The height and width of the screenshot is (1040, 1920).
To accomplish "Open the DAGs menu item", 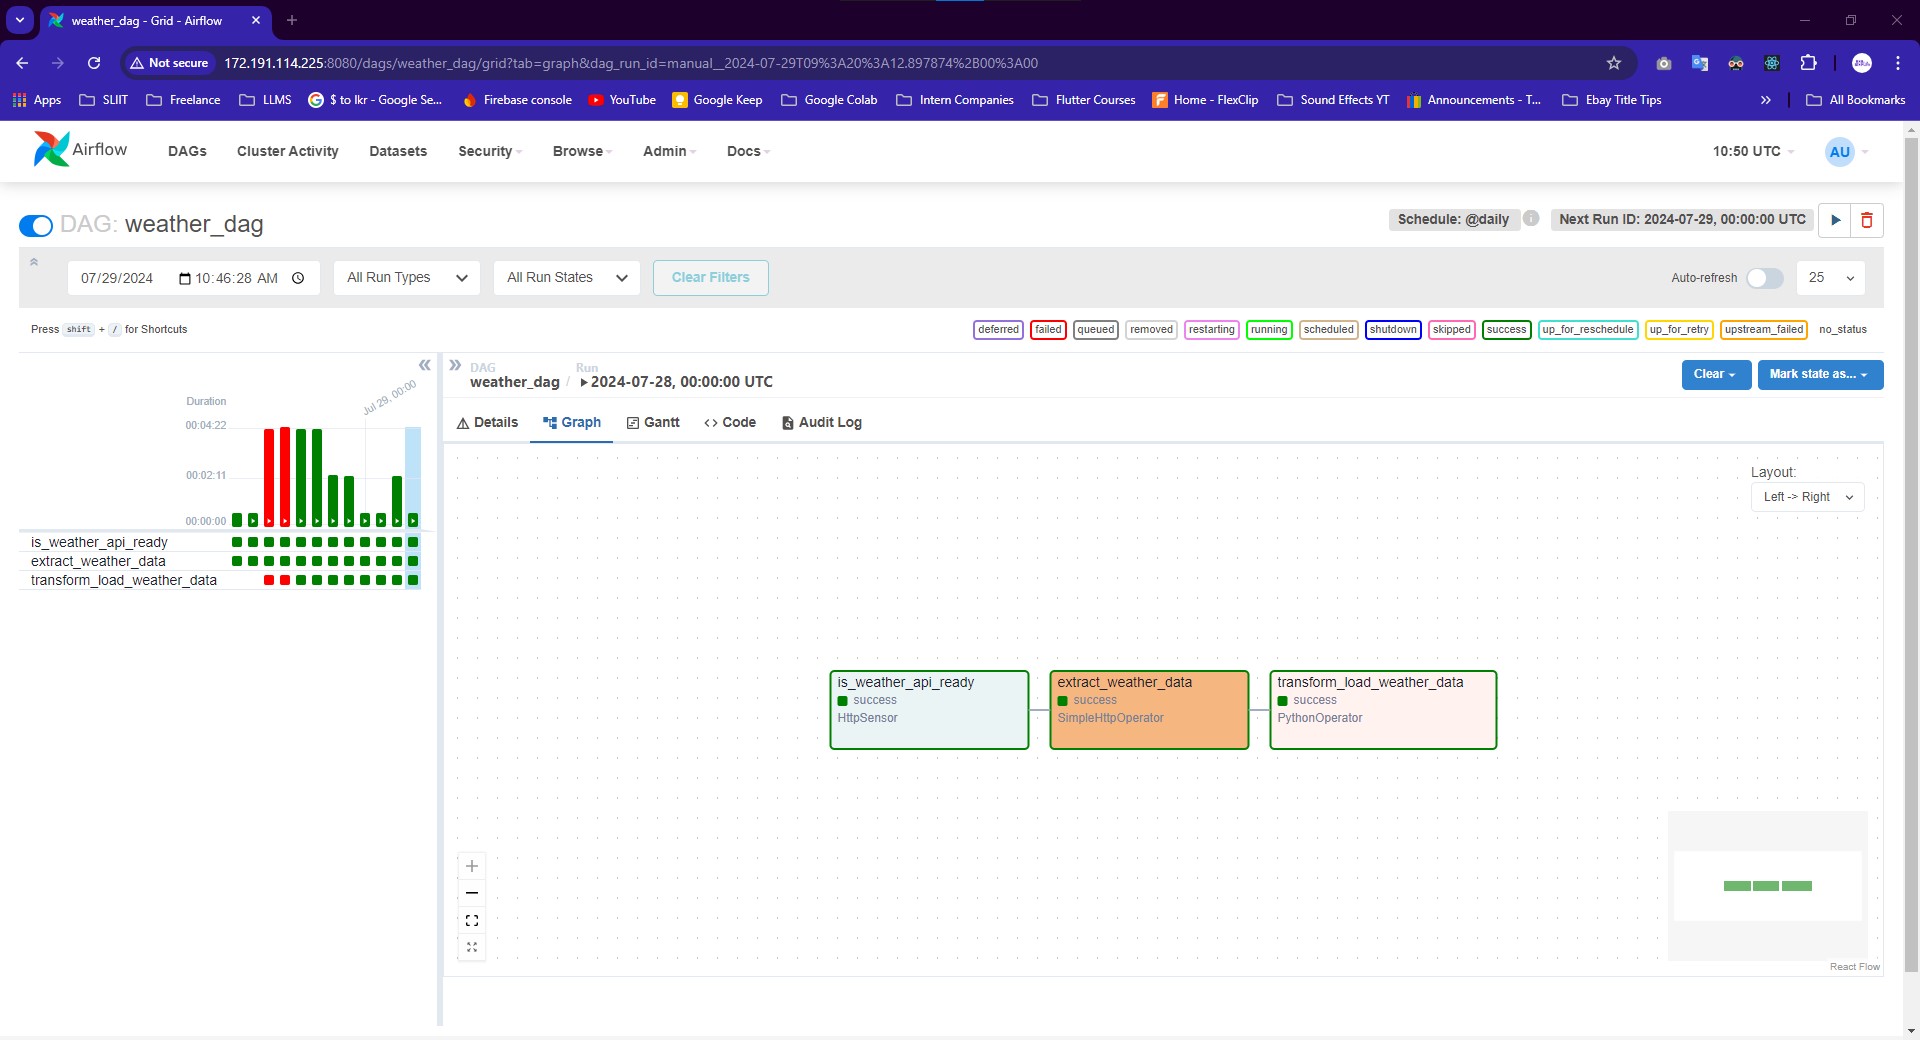I will tap(187, 151).
